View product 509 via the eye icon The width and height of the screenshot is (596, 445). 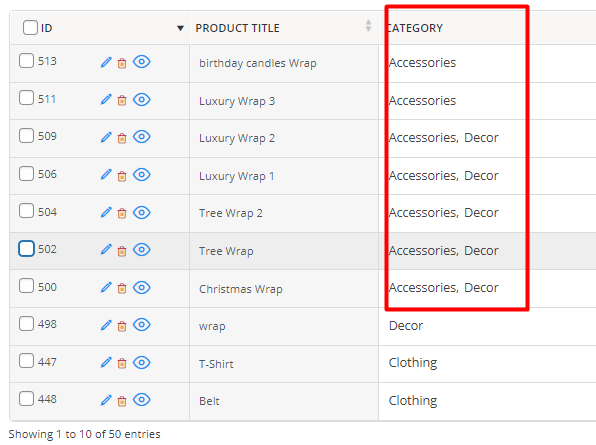point(142,137)
